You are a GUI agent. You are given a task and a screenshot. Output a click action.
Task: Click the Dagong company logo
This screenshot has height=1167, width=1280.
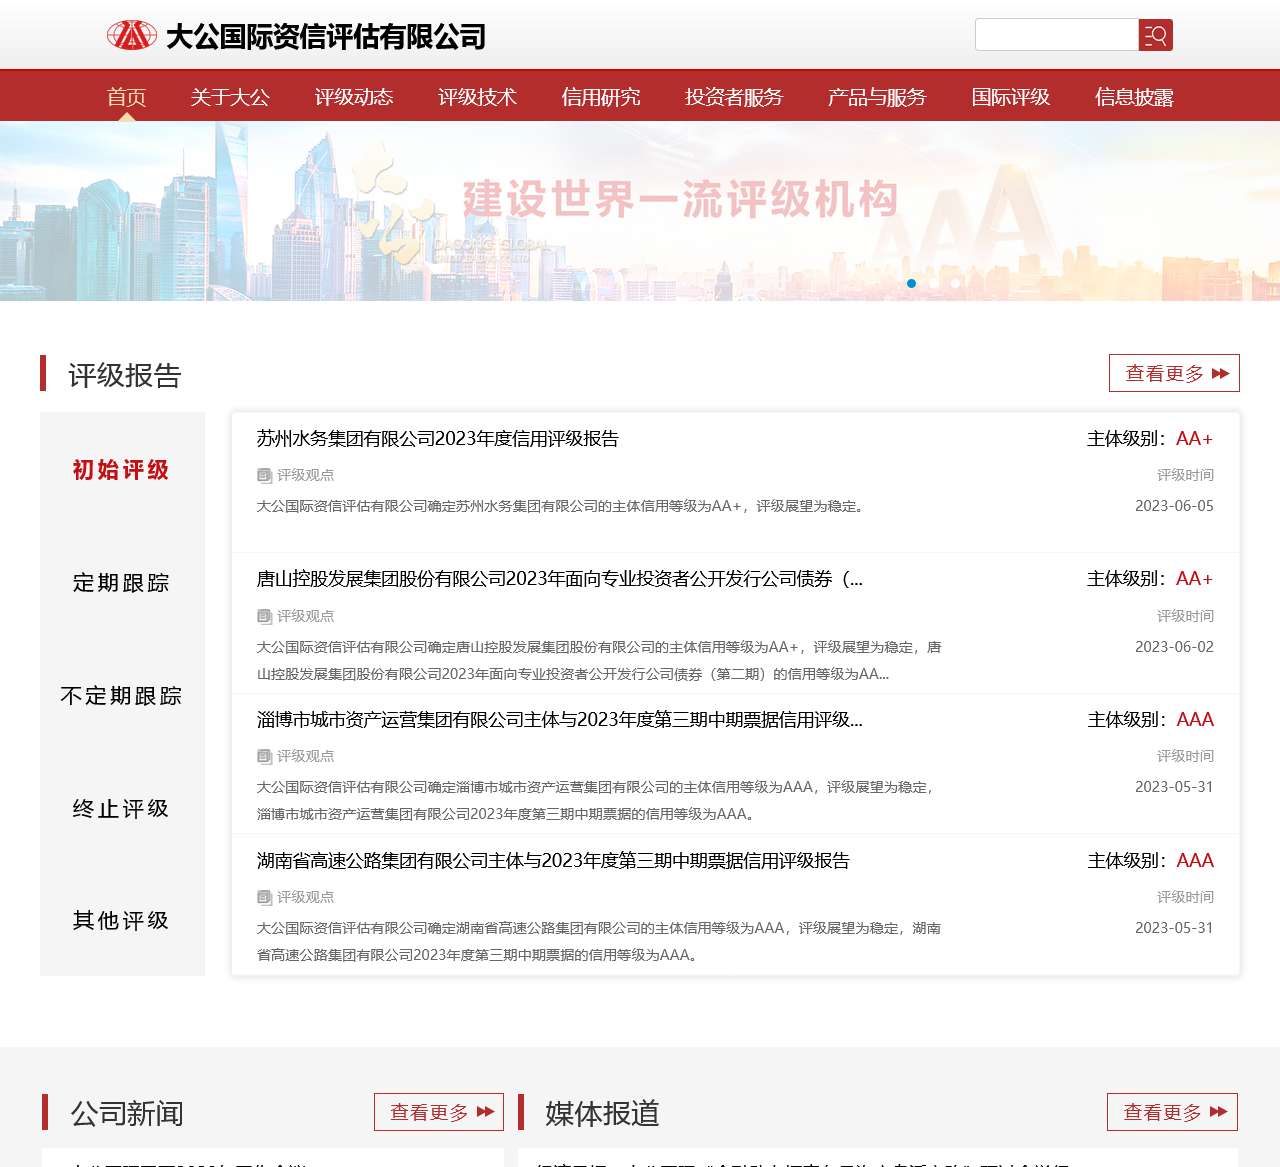[296, 36]
